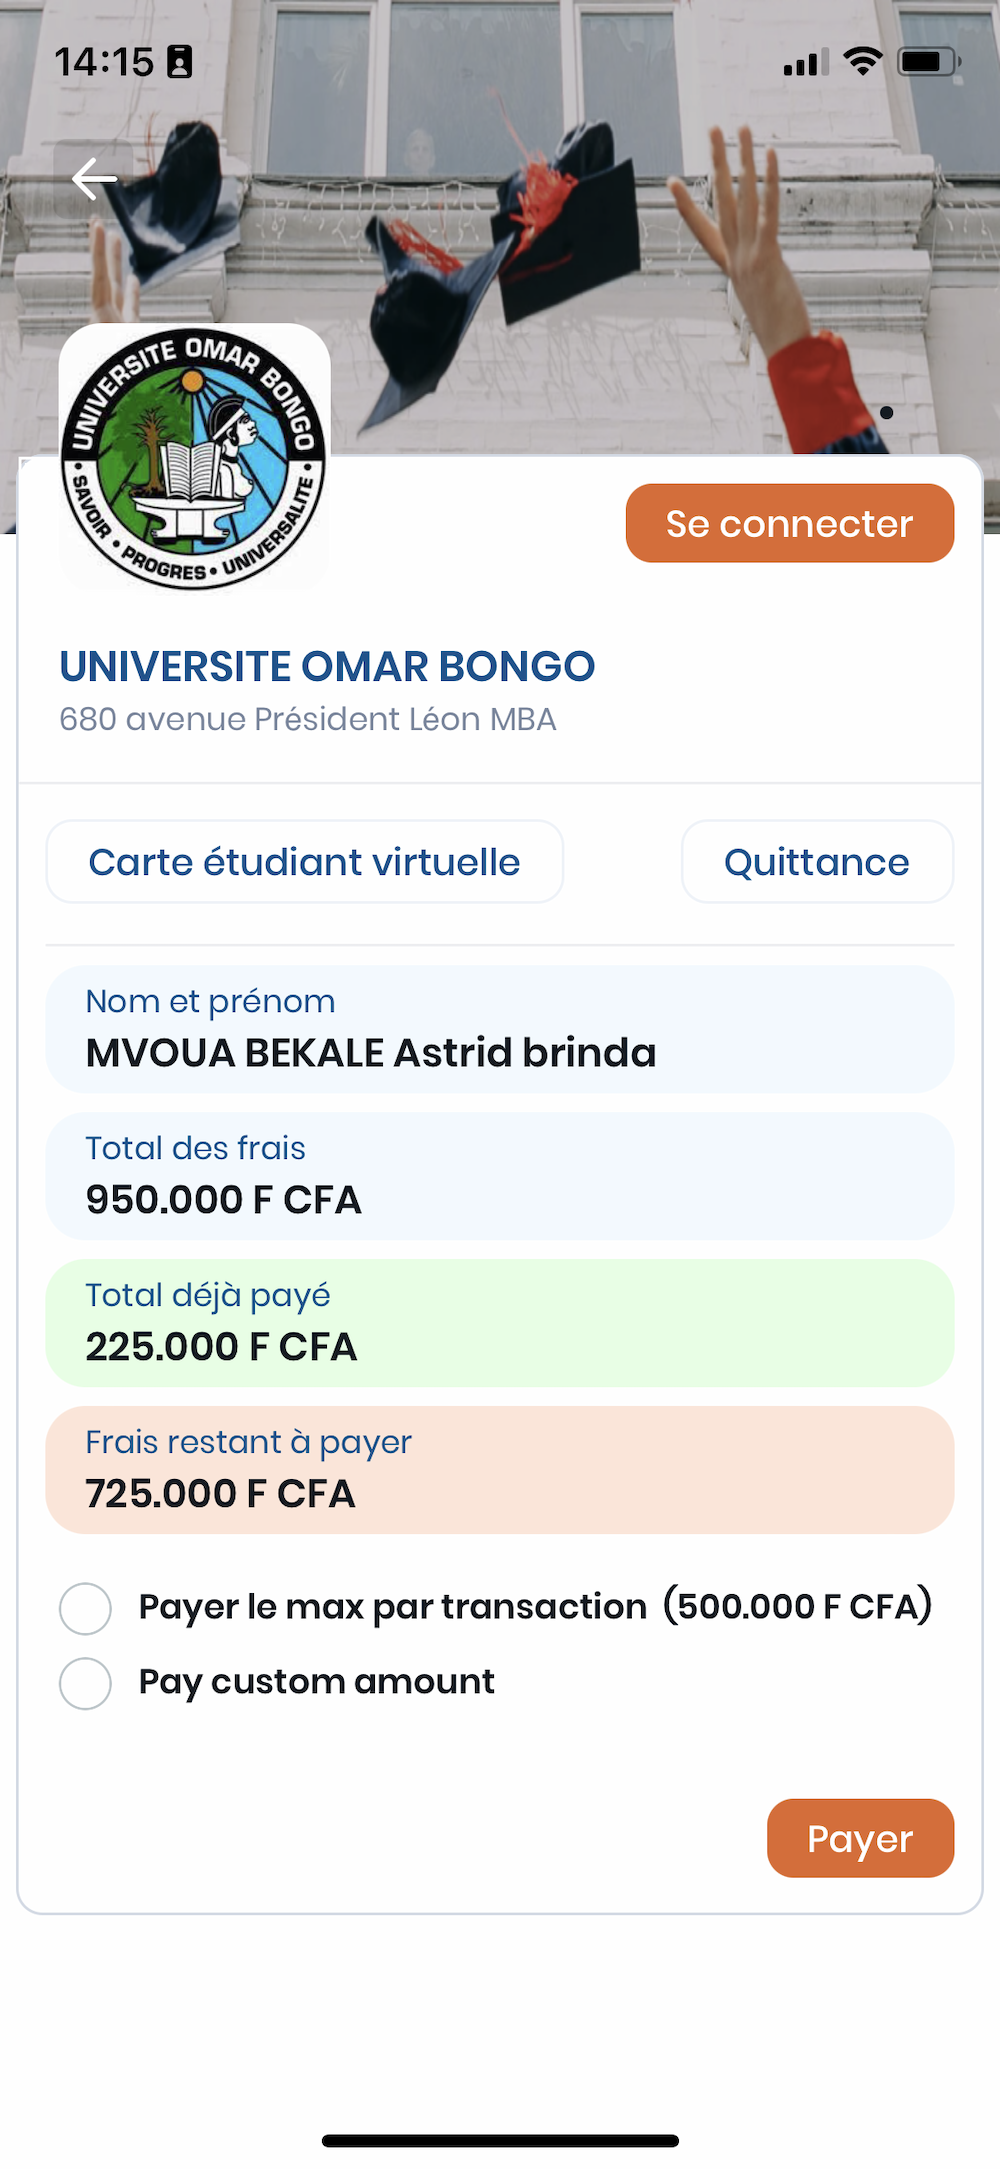Tap the Total des frais card

500,1176
